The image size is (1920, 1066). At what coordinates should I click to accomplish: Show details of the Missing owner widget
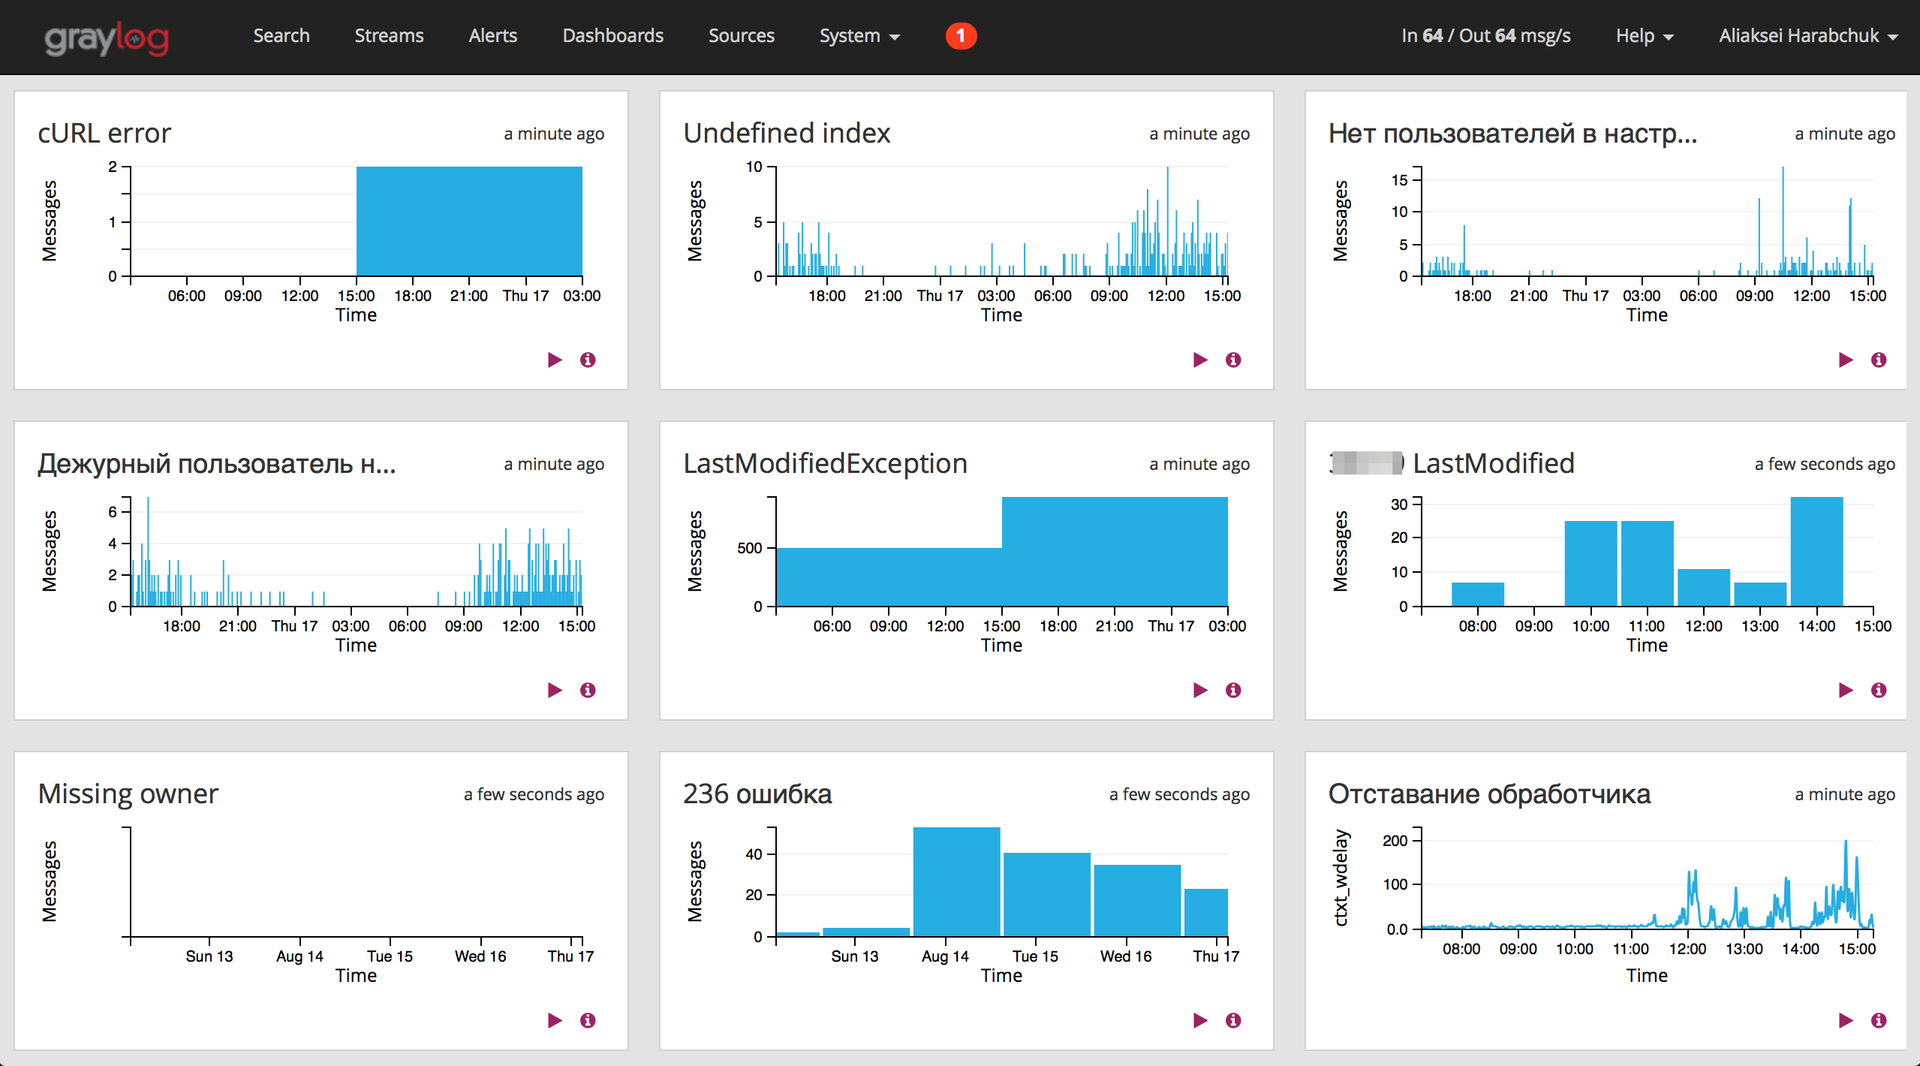click(588, 1020)
